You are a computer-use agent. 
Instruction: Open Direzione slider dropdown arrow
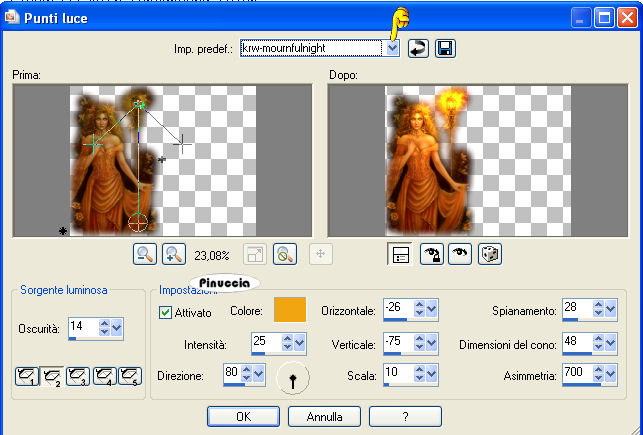(259, 373)
